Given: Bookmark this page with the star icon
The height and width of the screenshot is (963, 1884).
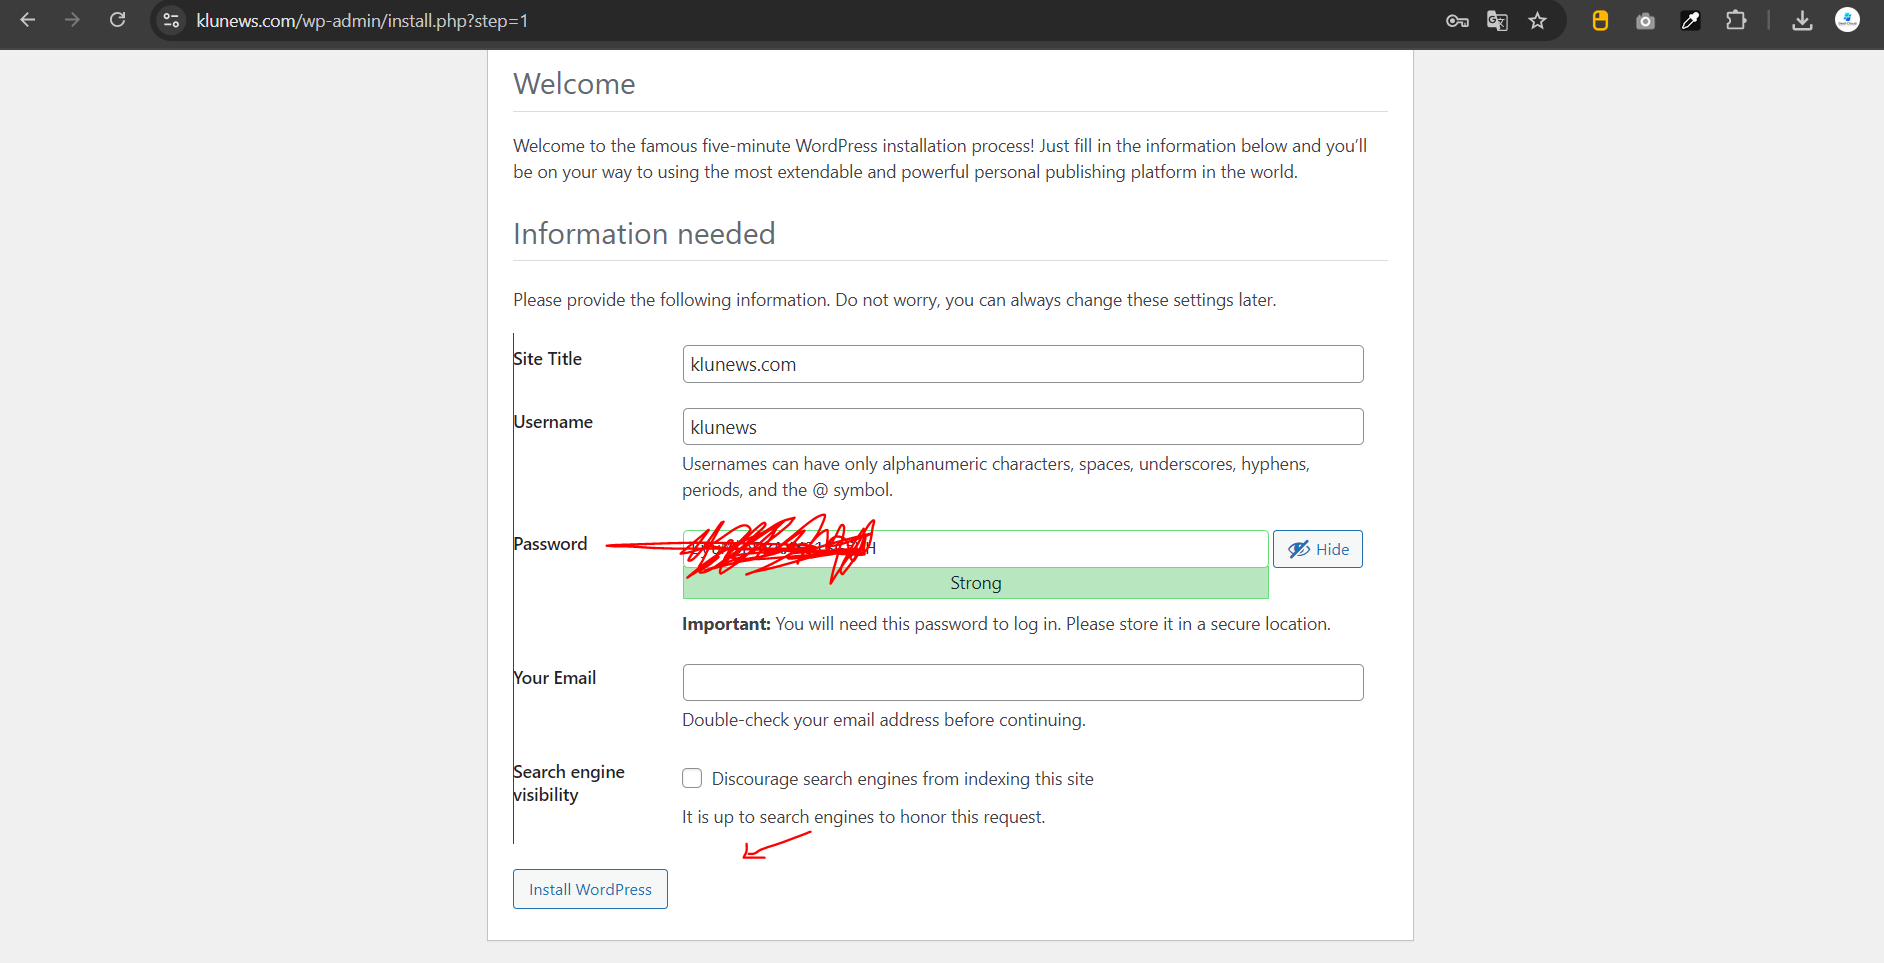Looking at the screenshot, I should coord(1538,21).
